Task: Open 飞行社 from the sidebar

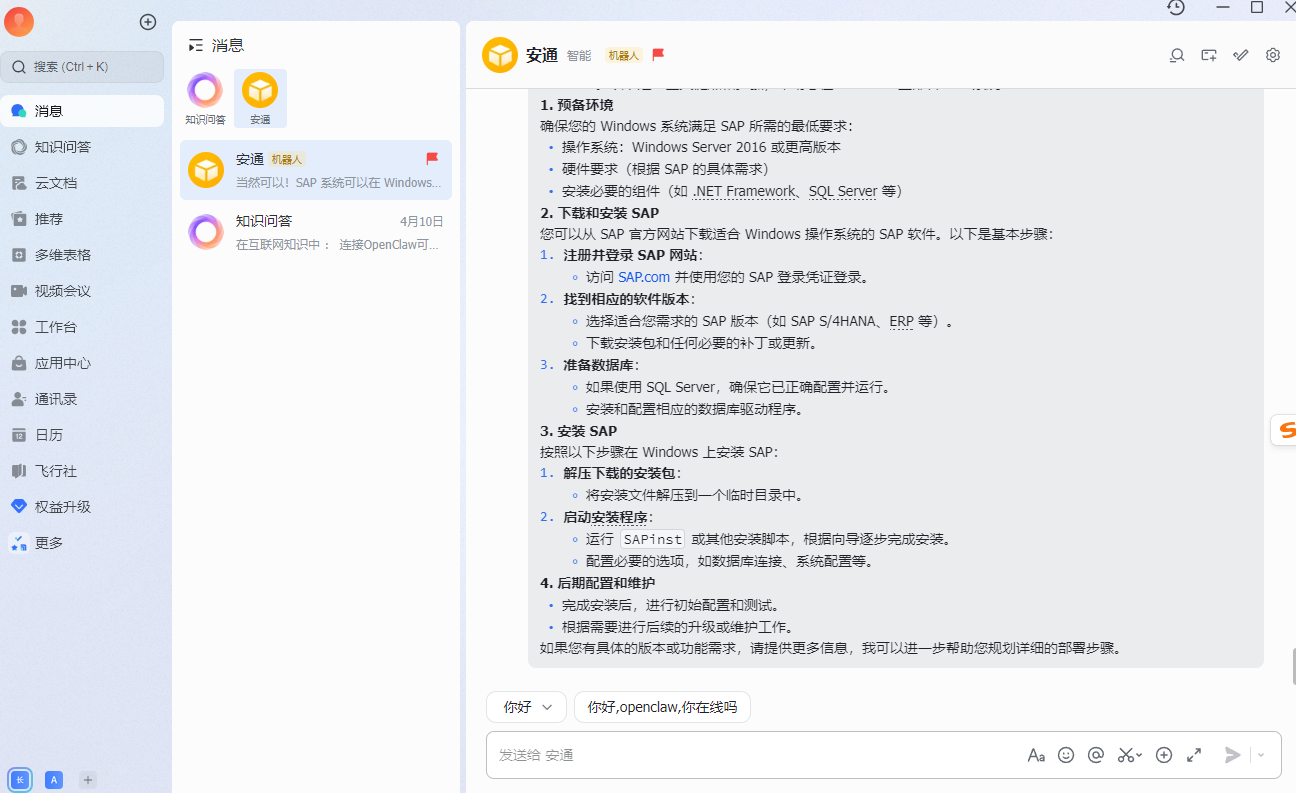Action: click(x=83, y=471)
